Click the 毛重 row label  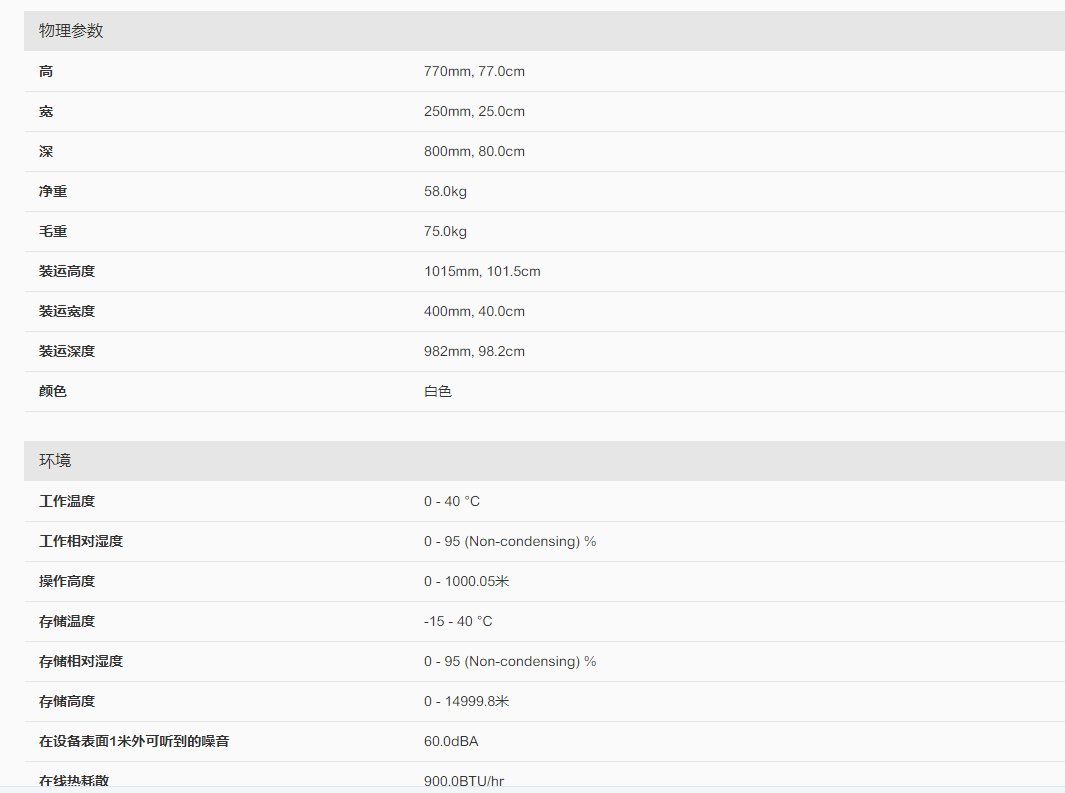[53, 231]
